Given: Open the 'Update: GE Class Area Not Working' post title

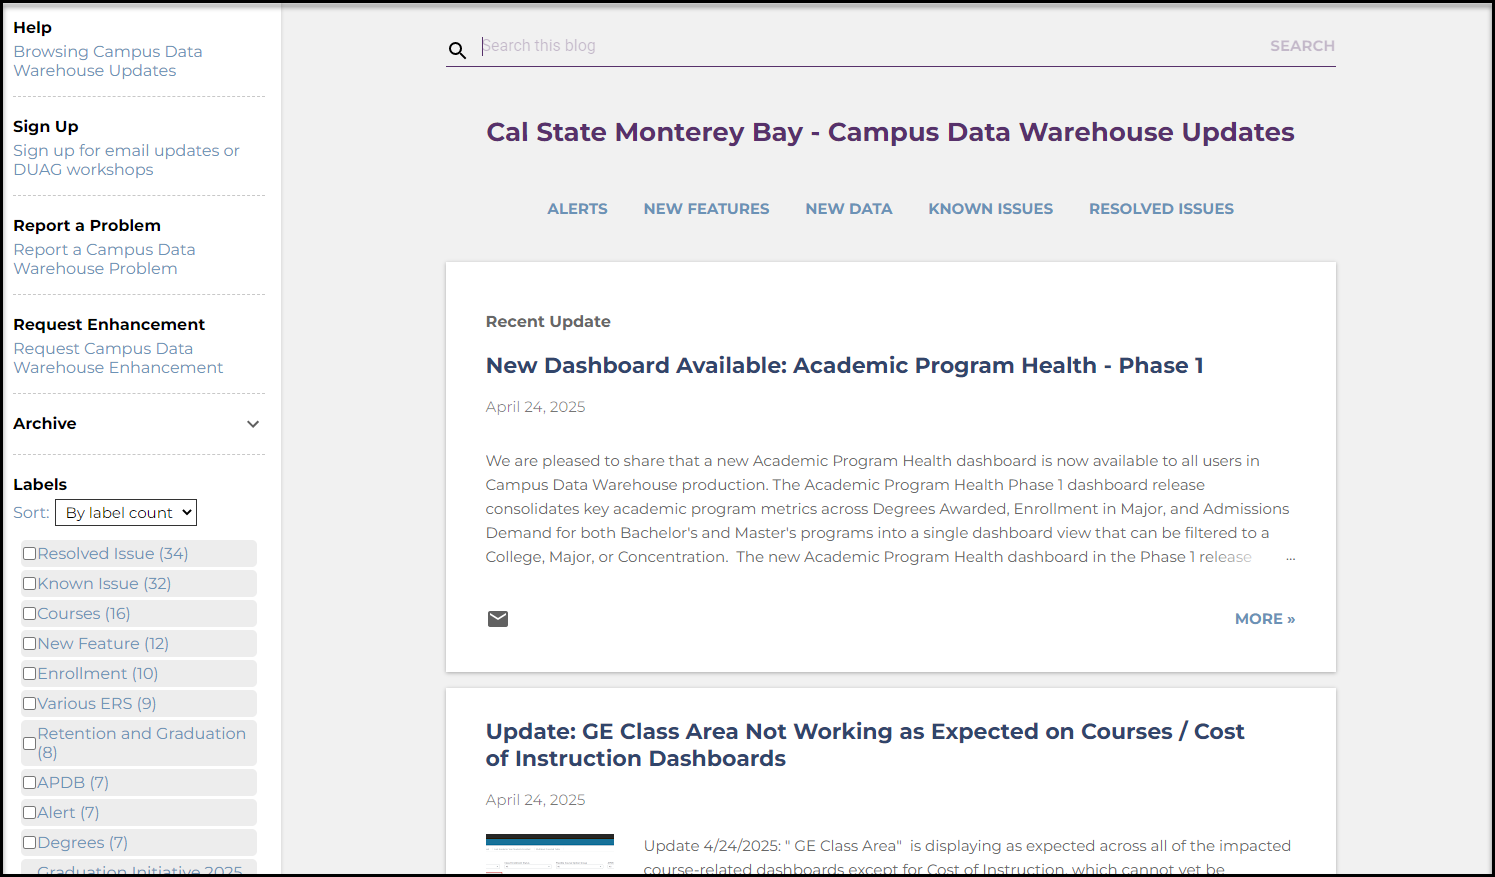Looking at the screenshot, I should click(865, 745).
